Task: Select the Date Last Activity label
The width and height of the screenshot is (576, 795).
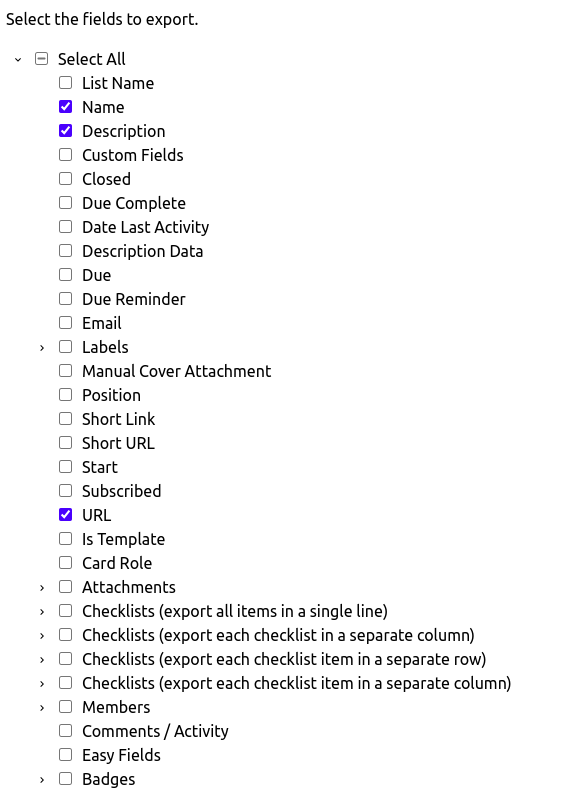Action: coord(146,227)
